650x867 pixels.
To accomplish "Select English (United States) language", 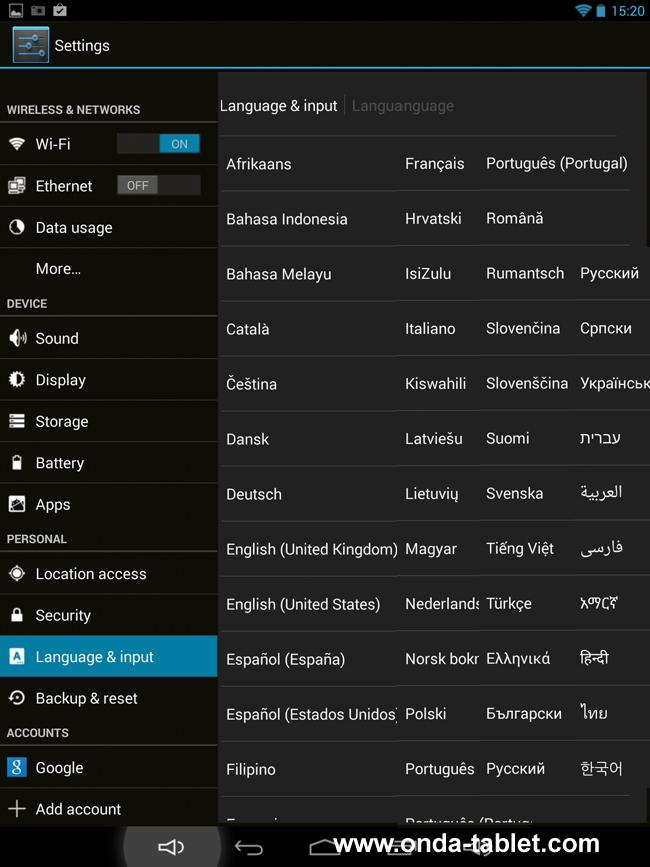I will tap(303, 604).
